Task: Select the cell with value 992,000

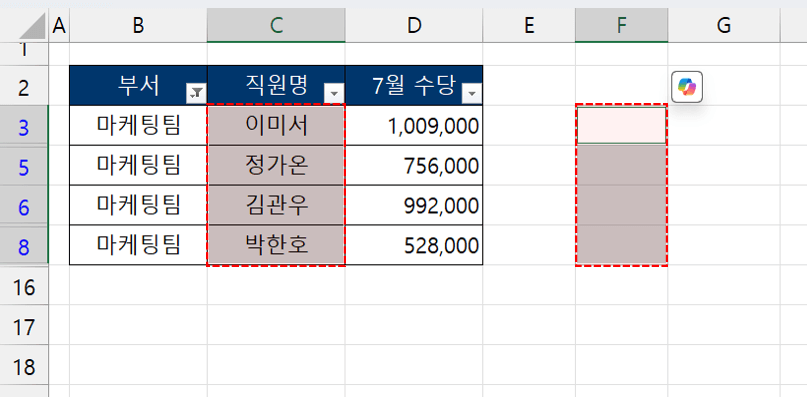Action: (x=414, y=205)
